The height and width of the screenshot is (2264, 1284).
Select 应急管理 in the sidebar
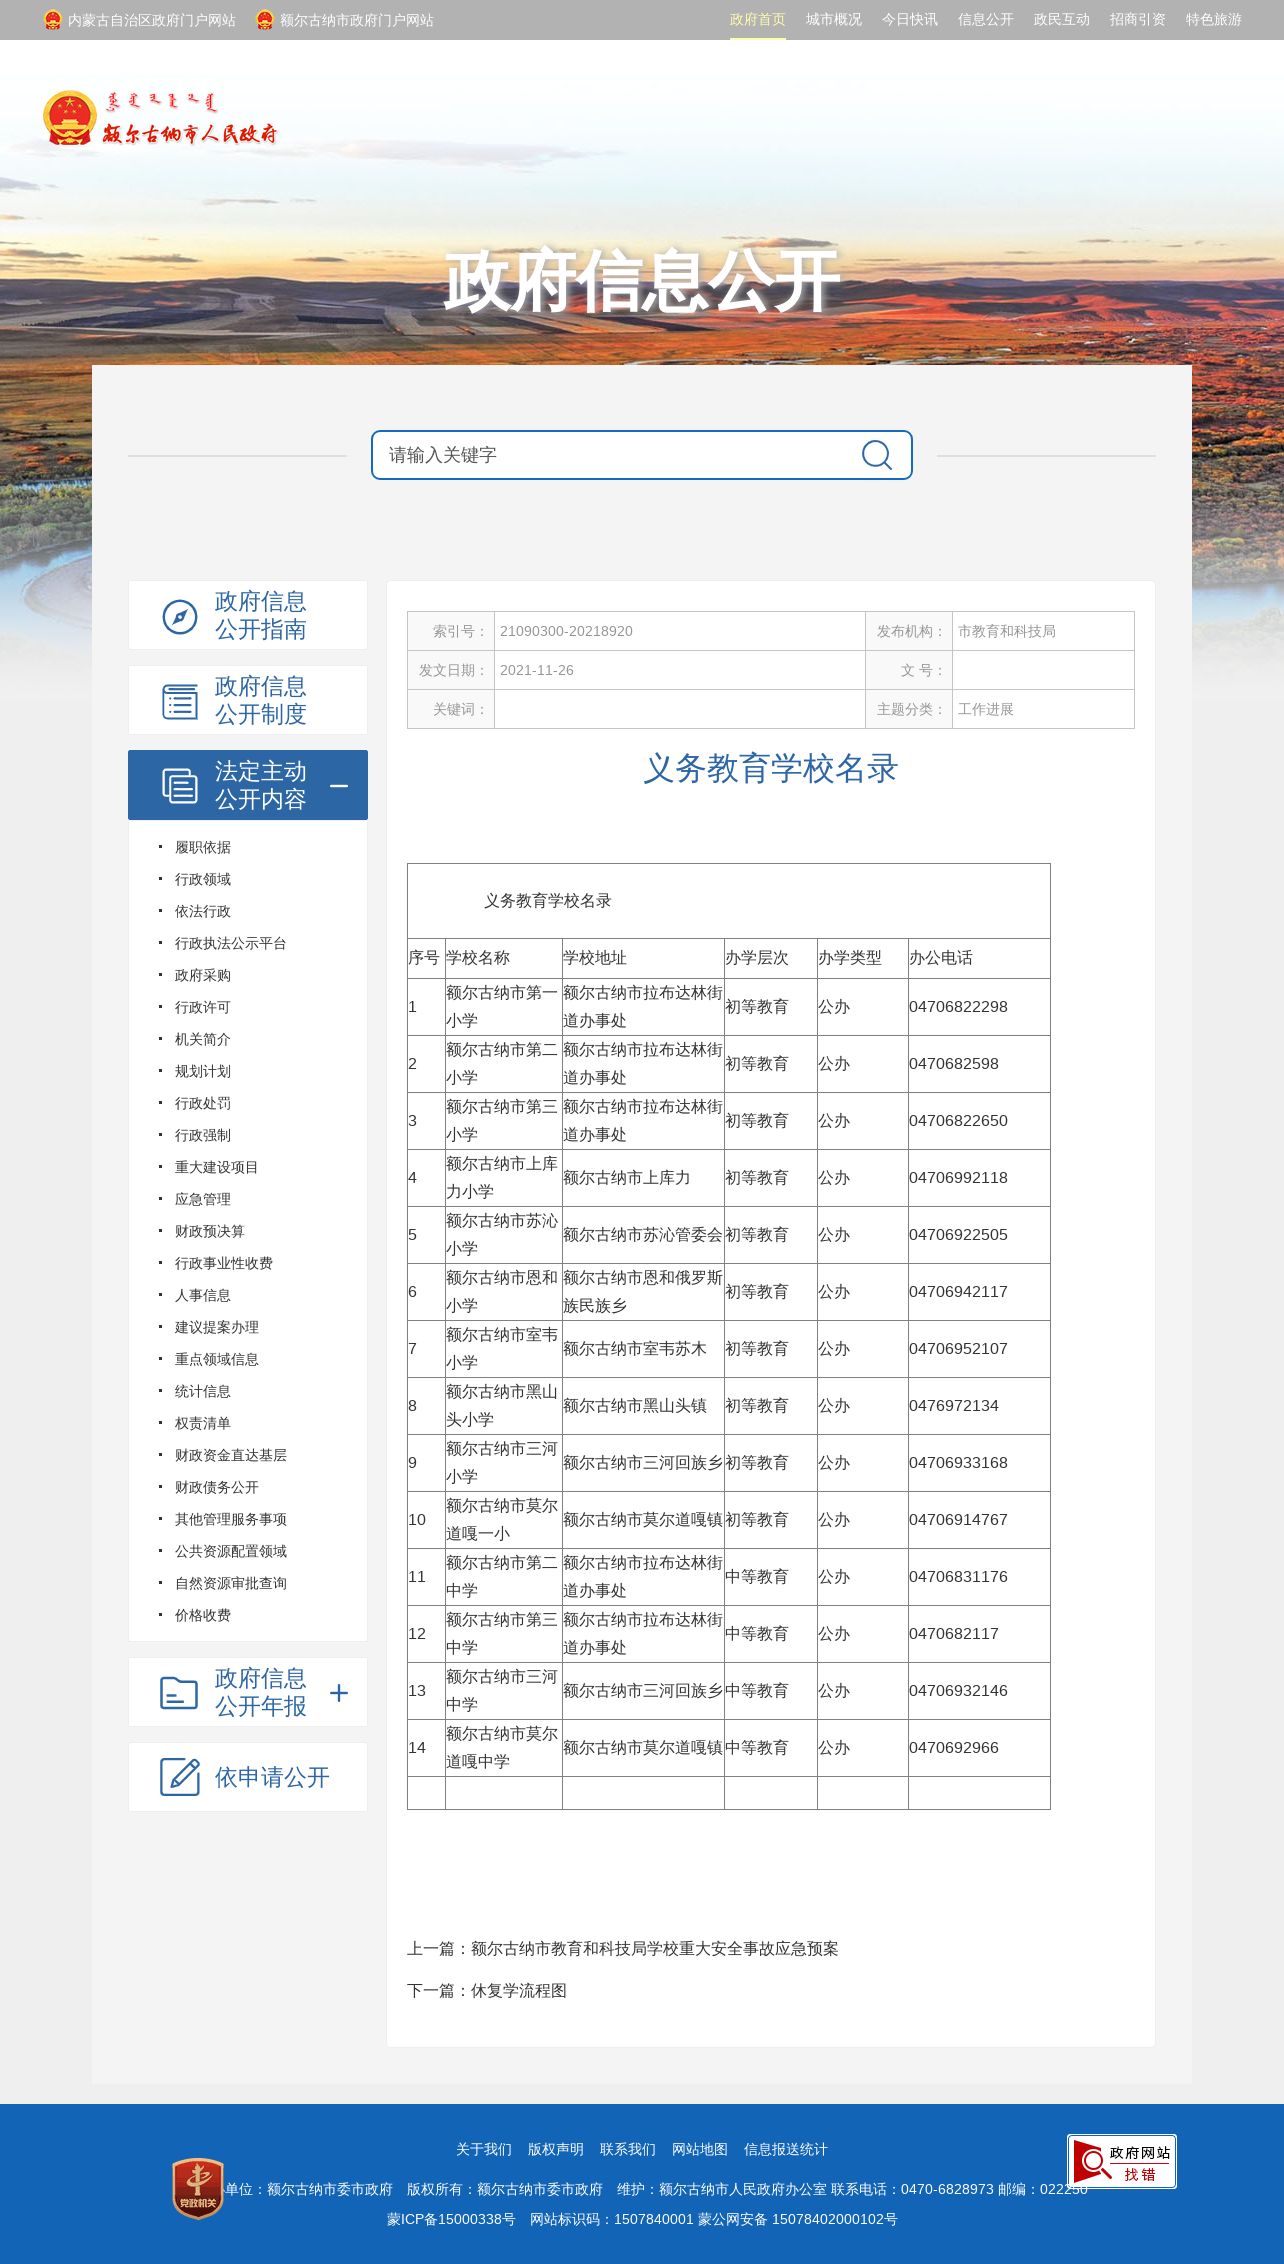point(203,1199)
